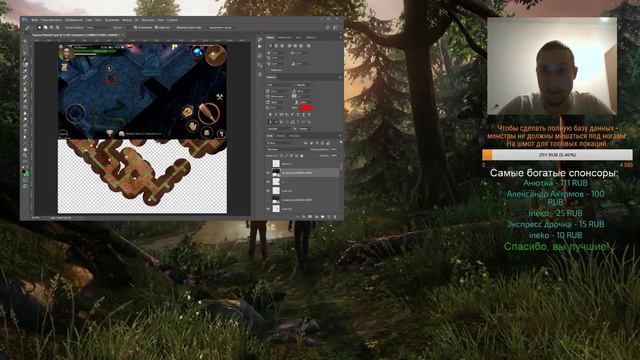Viewport: 640px width, 360px height.
Task: Select the Clone Stamp tool
Action: point(25,89)
